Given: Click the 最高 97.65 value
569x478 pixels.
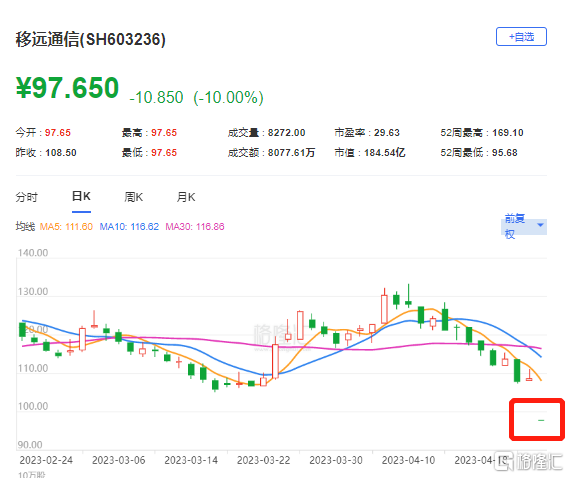Looking at the screenshot, I should 164,132.
